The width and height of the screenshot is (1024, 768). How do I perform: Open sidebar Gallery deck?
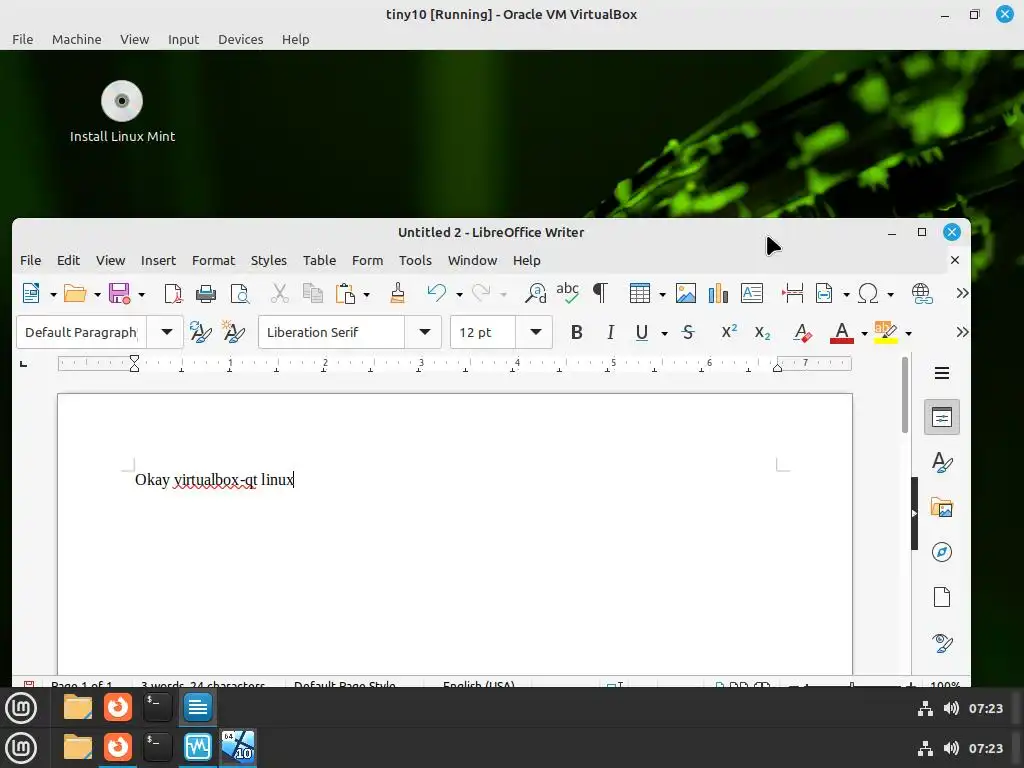click(942, 507)
